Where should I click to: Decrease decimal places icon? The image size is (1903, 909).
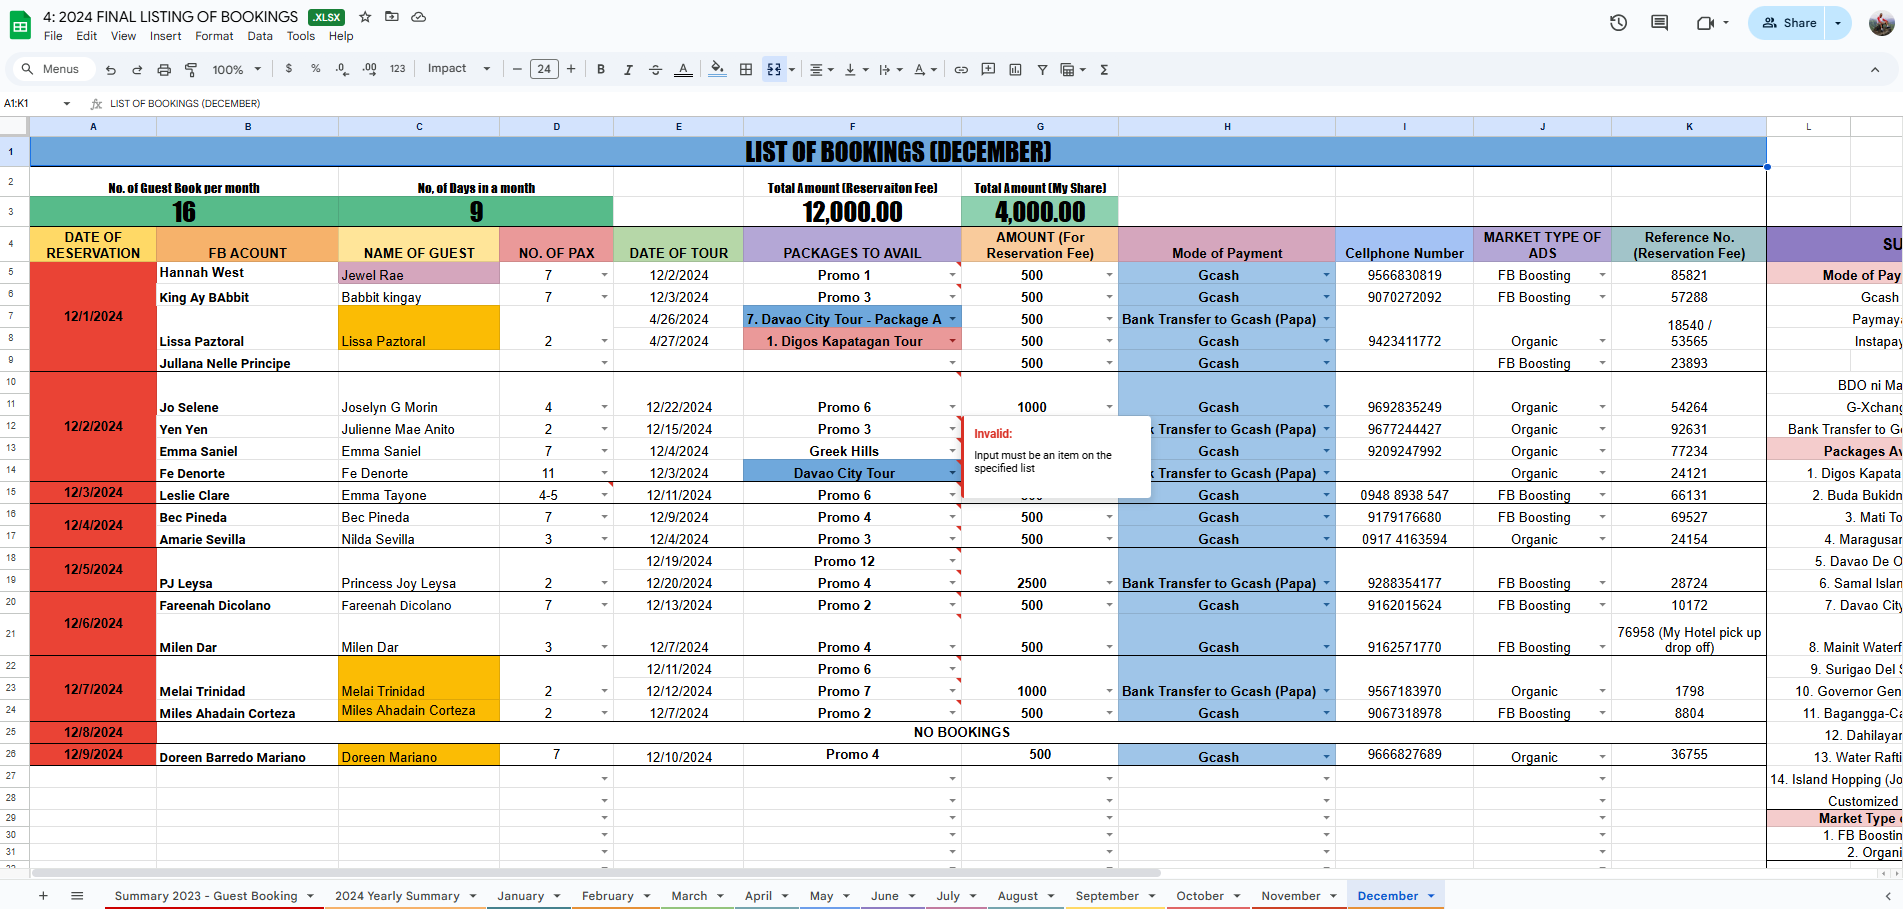coord(342,69)
